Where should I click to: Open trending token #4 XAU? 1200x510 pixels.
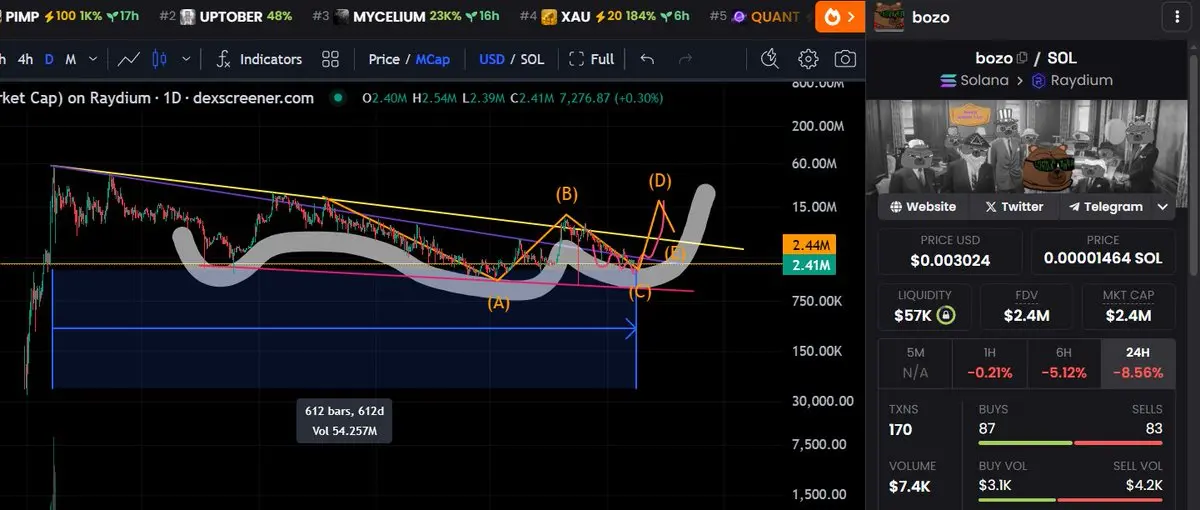coord(604,17)
